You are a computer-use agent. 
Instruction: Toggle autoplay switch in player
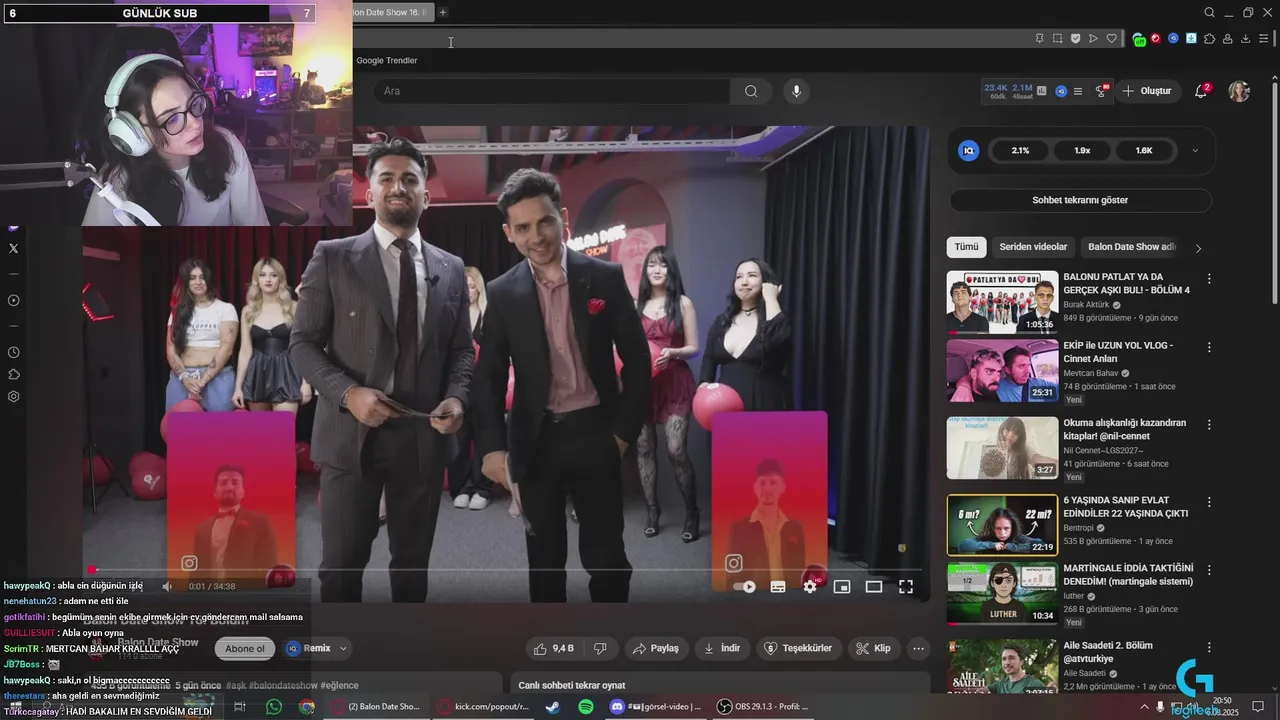point(745,587)
